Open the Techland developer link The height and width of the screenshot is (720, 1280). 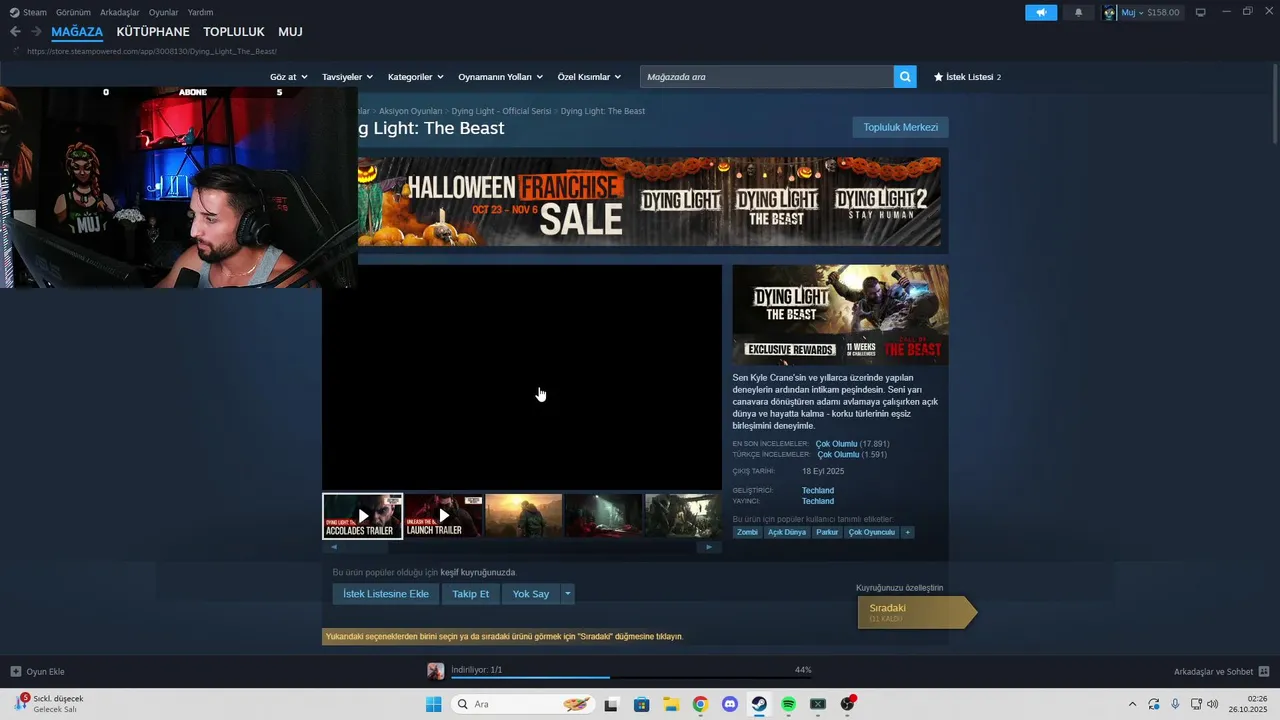pyautogui.click(x=818, y=490)
